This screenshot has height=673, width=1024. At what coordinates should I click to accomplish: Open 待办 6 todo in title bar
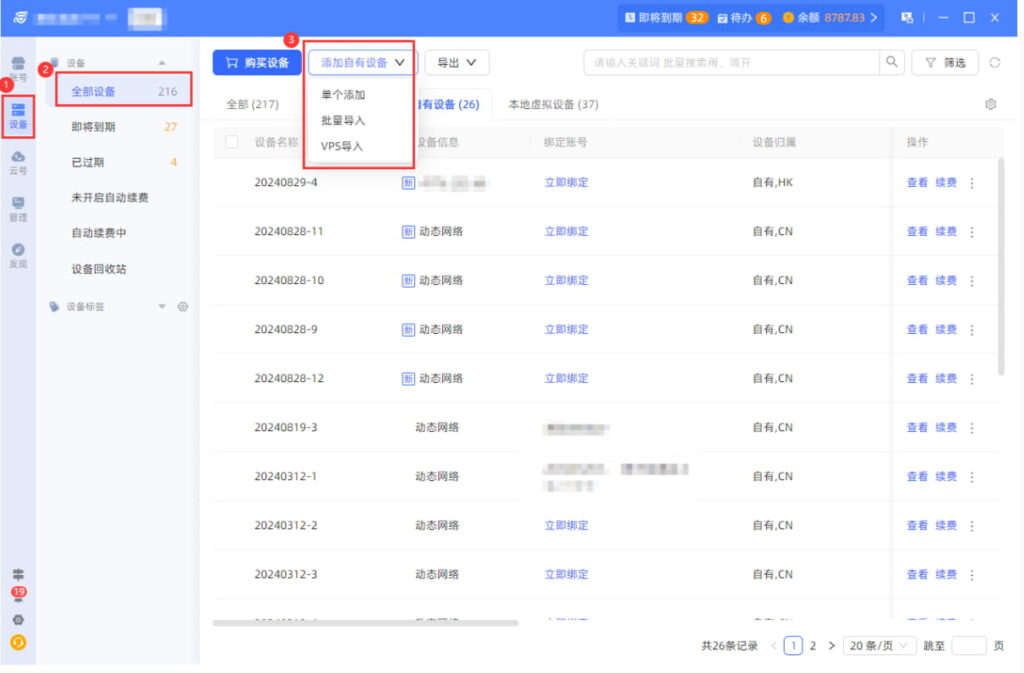tap(744, 18)
